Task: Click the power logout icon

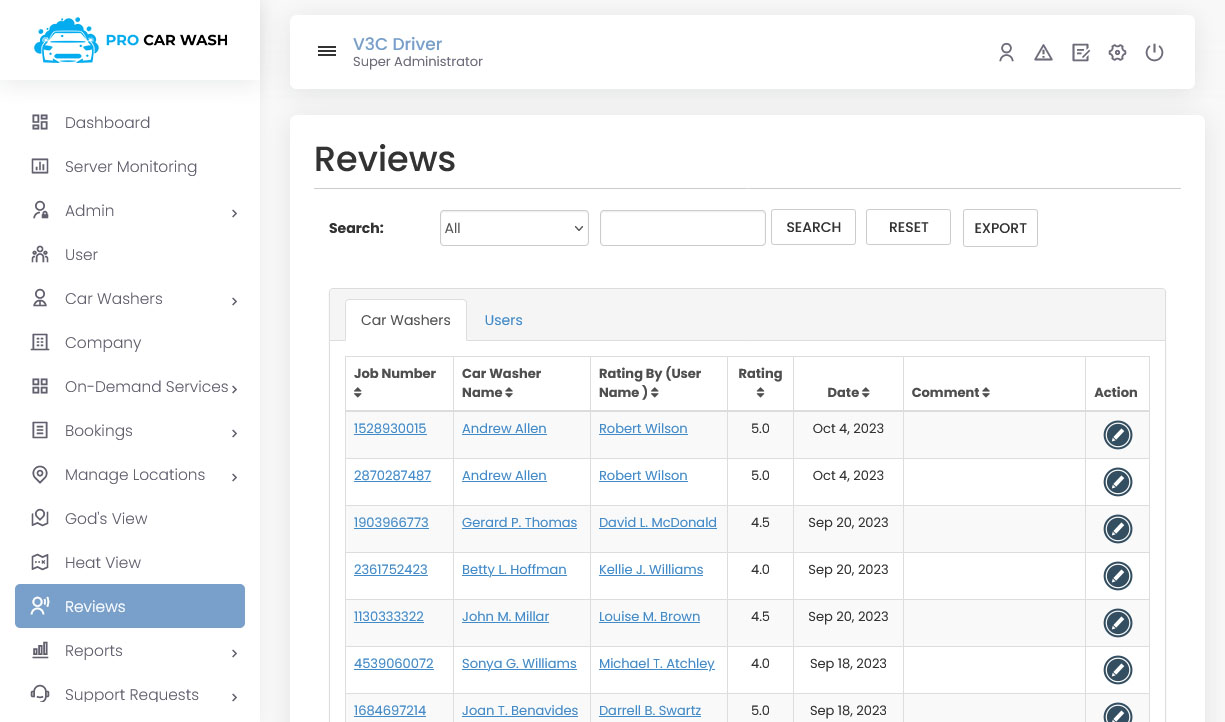Action: [1154, 53]
